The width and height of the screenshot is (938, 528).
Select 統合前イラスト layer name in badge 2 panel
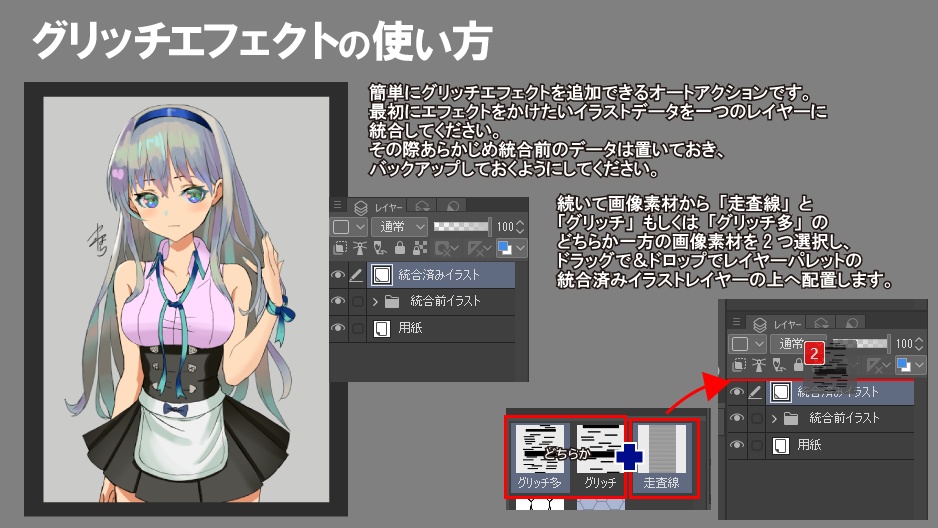pos(844,419)
